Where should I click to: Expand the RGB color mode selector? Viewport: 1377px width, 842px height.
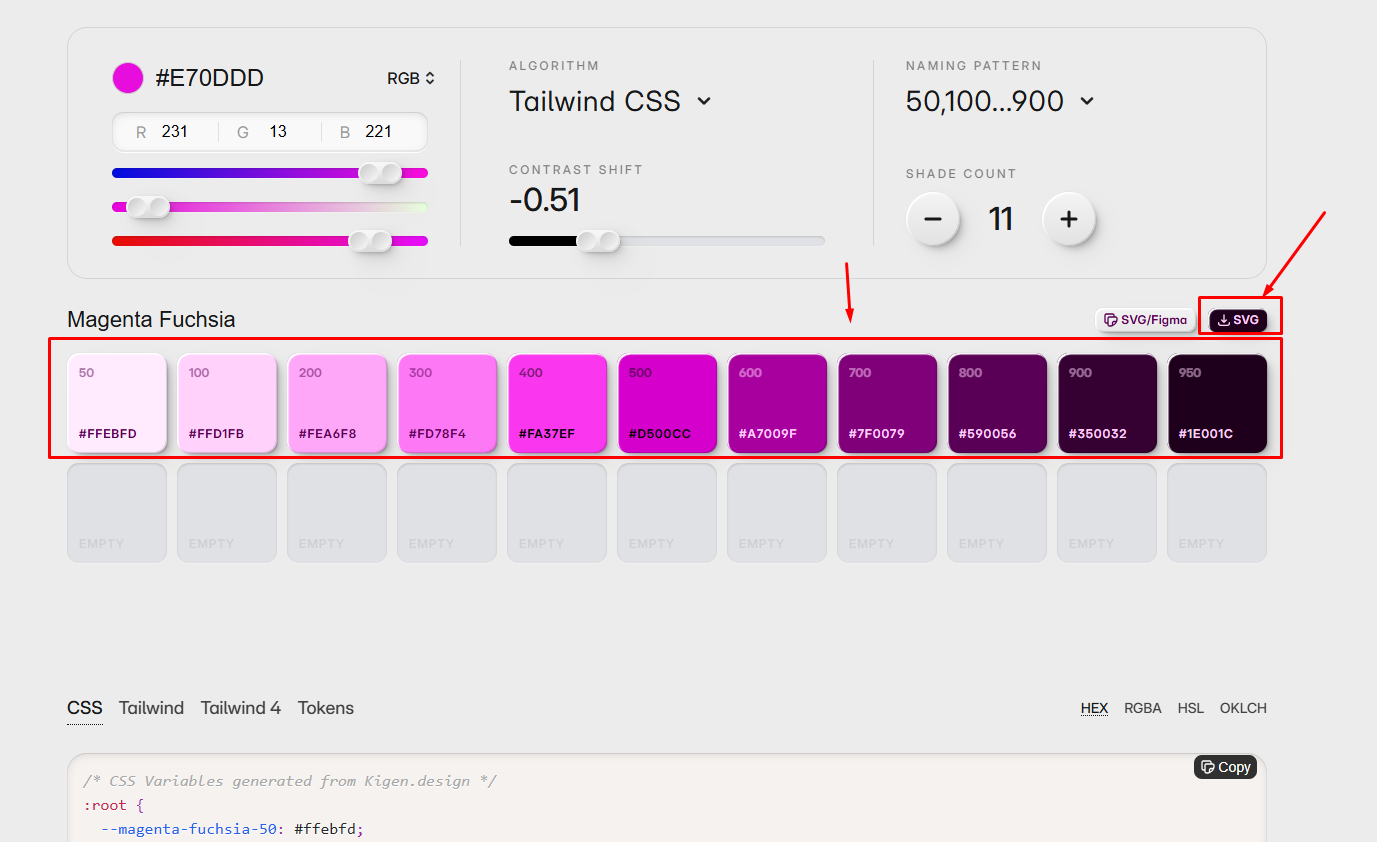pos(411,77)
